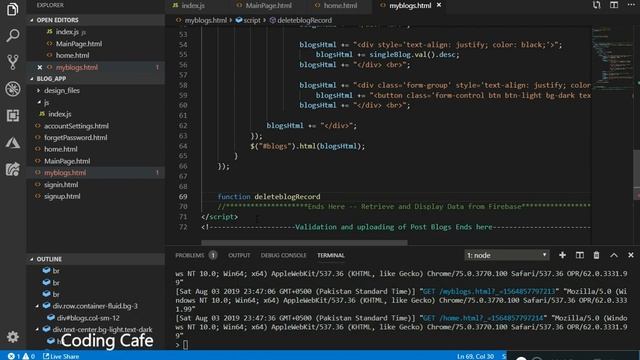Click the editor vertical scrollbar thumb

[636, 175]
